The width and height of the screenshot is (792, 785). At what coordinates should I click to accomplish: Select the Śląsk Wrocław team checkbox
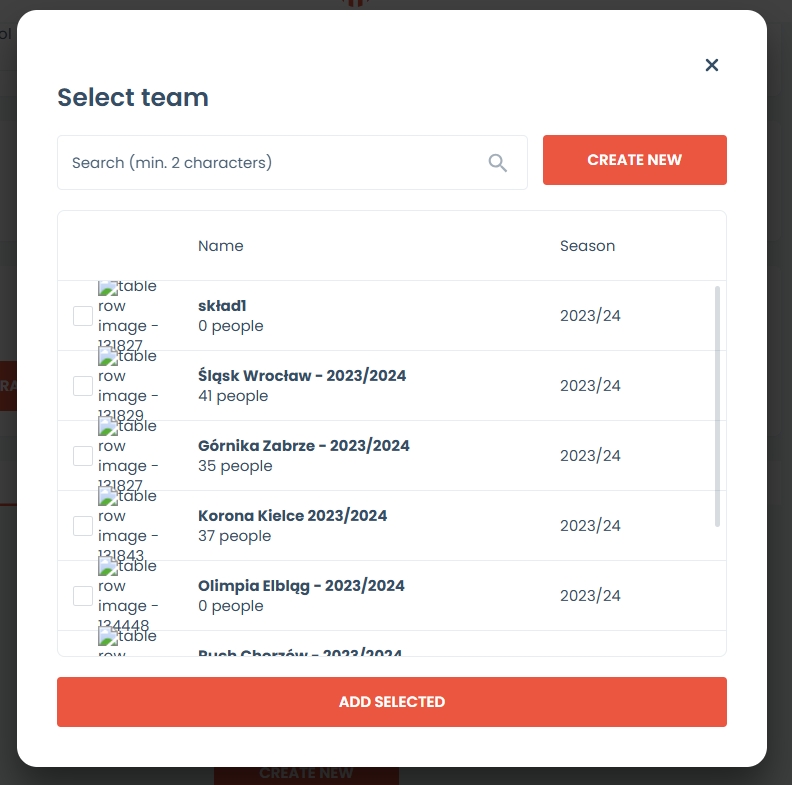83,386
